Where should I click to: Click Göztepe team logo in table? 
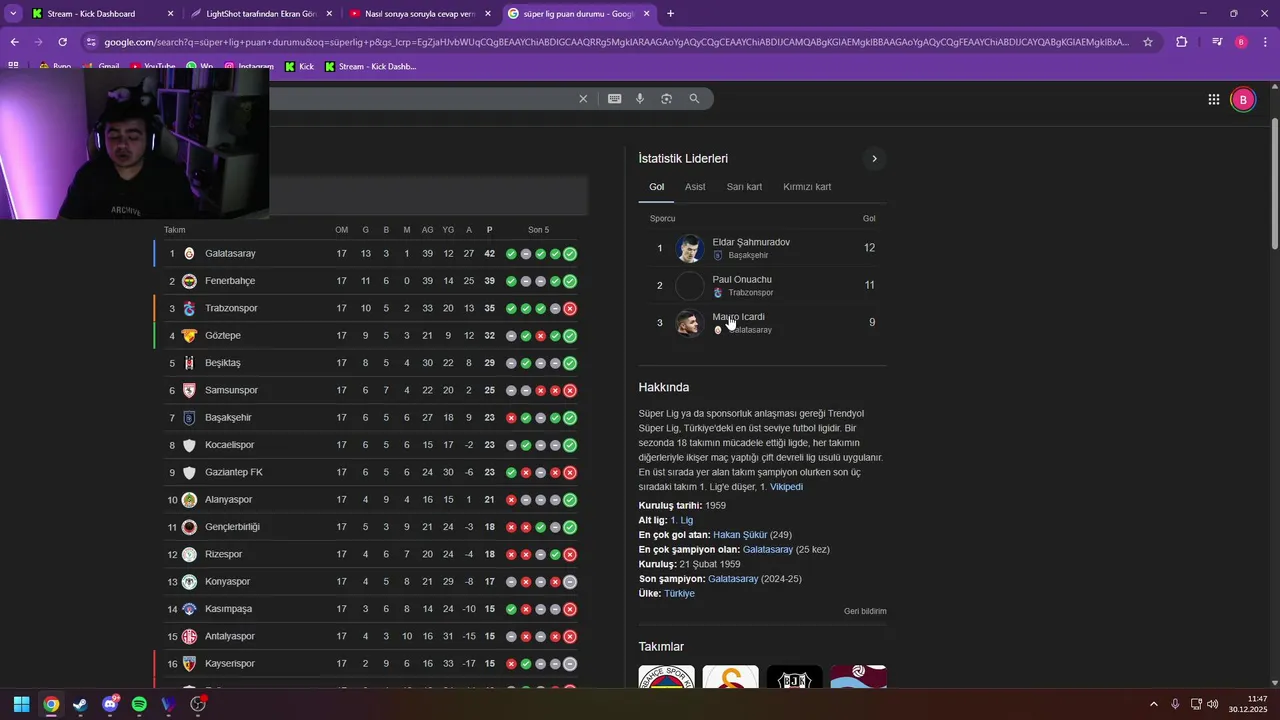[x=189, y=336]
